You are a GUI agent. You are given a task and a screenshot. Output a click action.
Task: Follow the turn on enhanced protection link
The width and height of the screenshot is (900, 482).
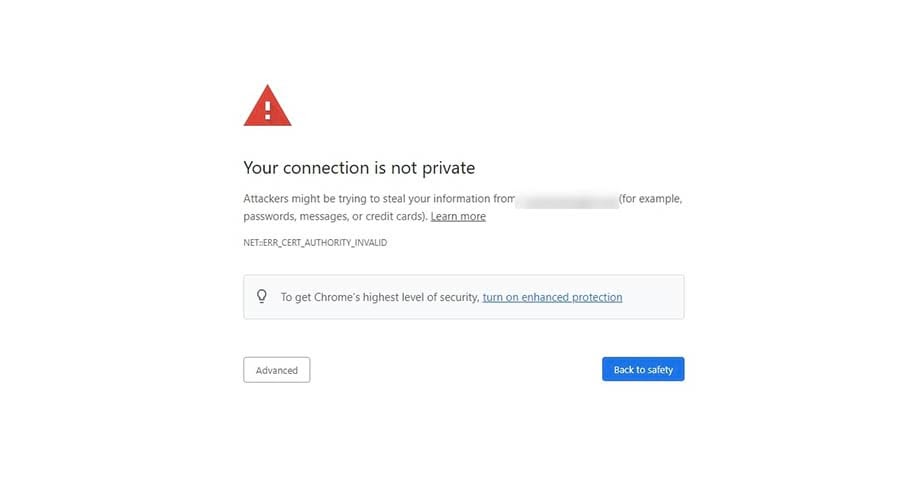pyautogui.click(x=552, y=297)
